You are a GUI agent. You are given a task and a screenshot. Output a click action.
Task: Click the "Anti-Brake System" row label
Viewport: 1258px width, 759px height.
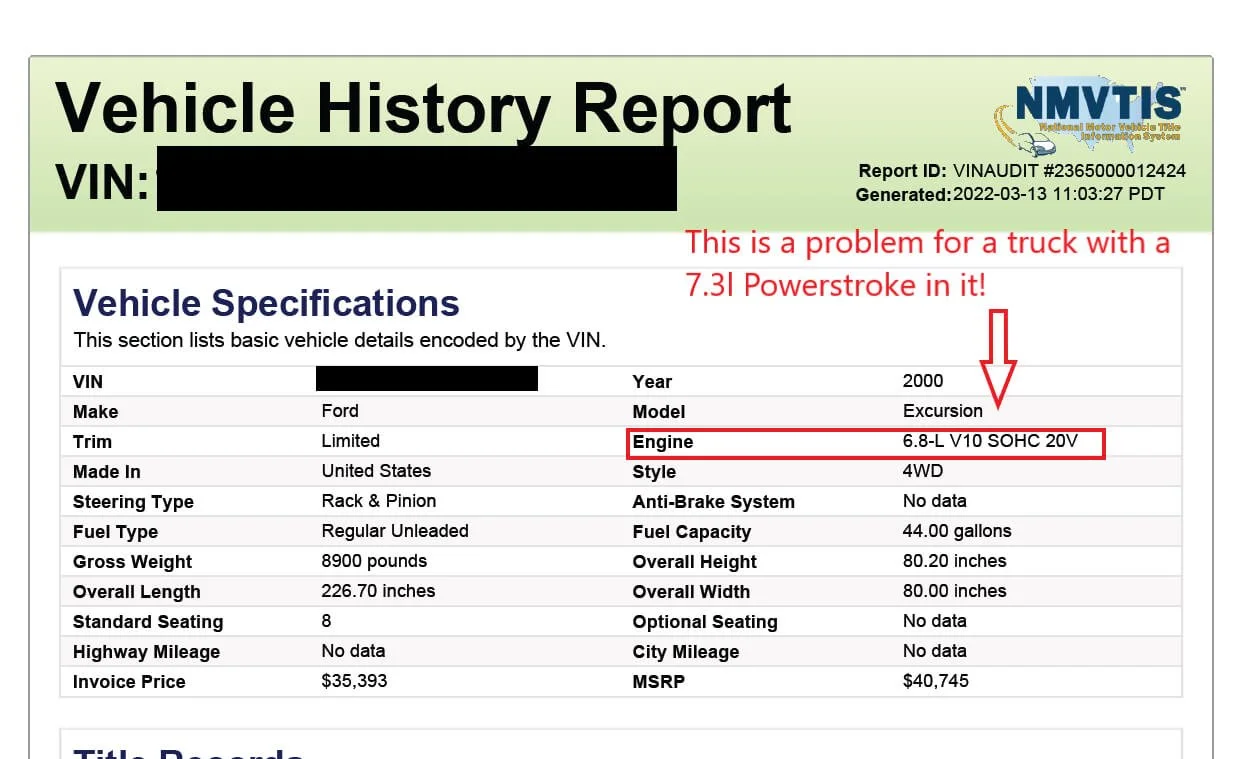714,502
